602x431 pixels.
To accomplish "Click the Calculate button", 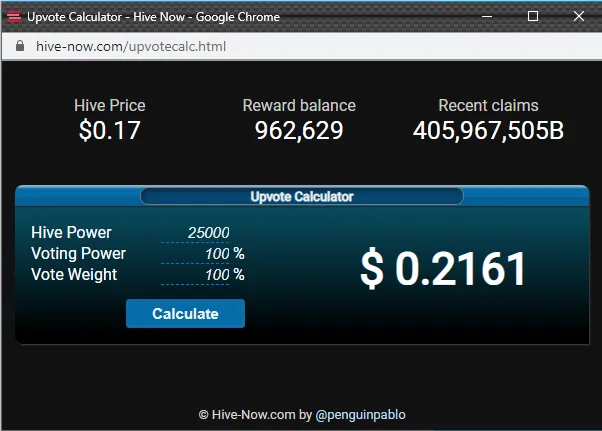I will pos(185,313).
